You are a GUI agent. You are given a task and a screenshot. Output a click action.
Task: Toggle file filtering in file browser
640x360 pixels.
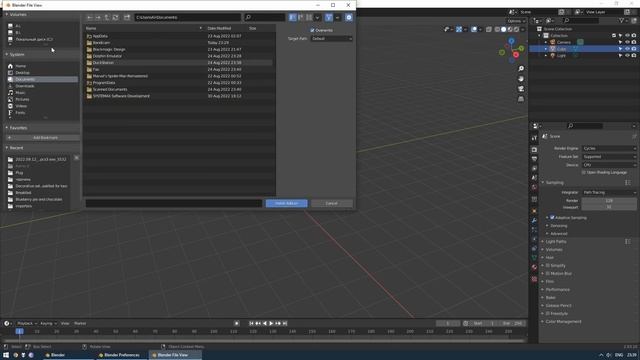pyautogui.click(x=329, y=18)
